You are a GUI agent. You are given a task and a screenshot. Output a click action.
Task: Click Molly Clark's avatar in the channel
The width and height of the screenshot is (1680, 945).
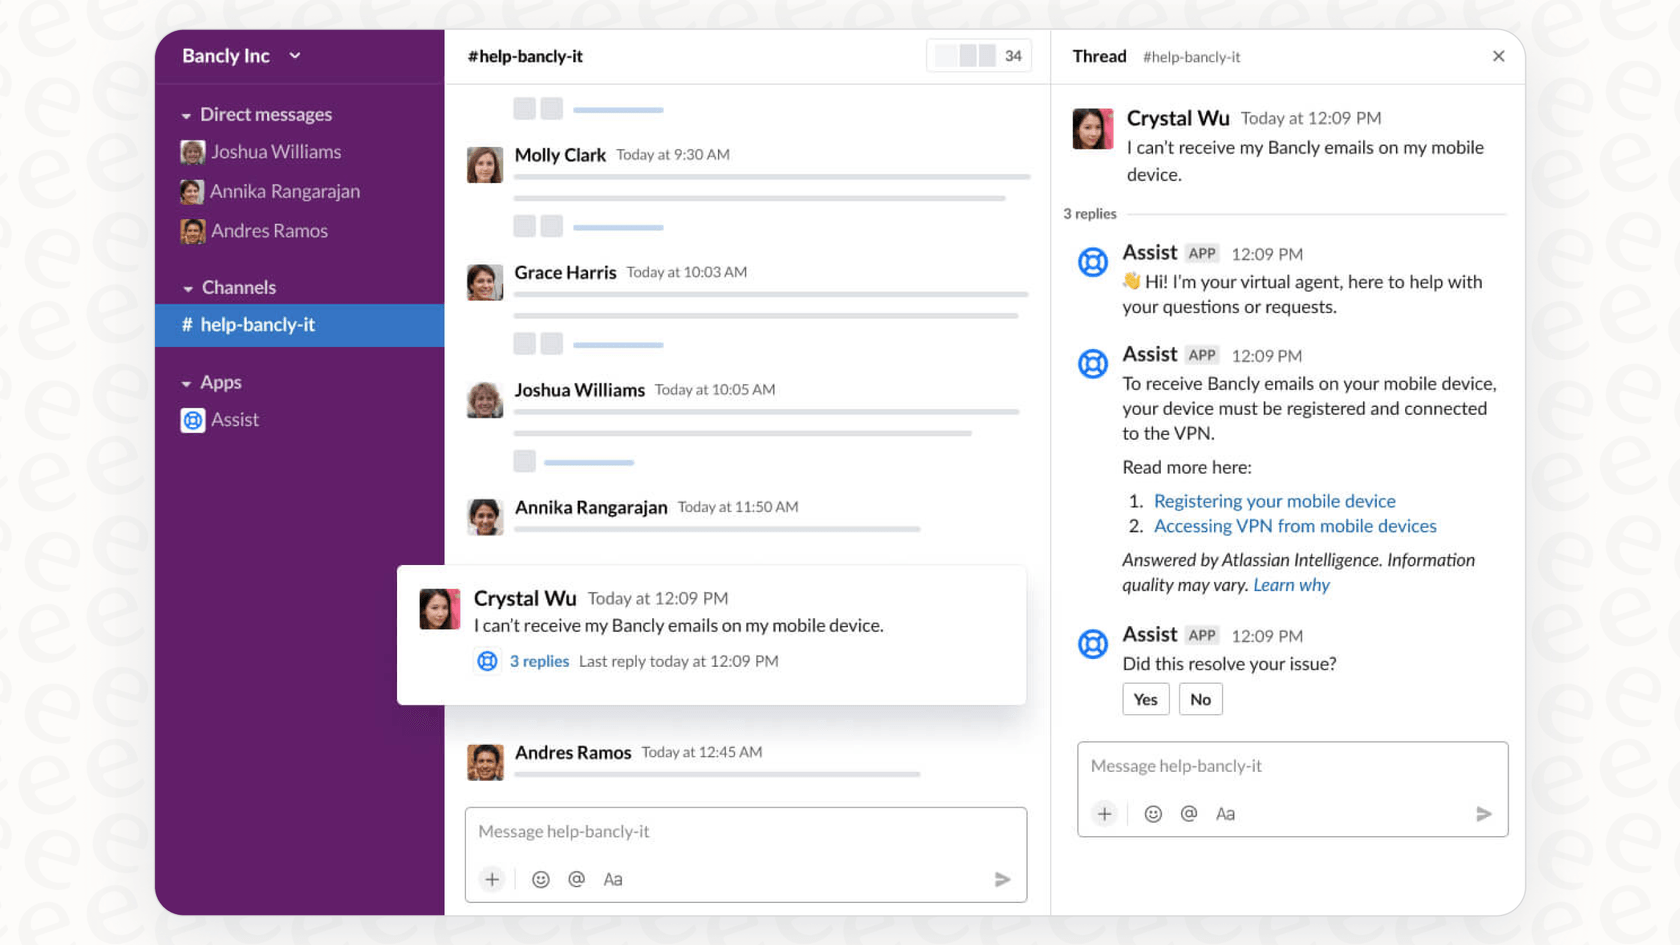coord(485,164)
